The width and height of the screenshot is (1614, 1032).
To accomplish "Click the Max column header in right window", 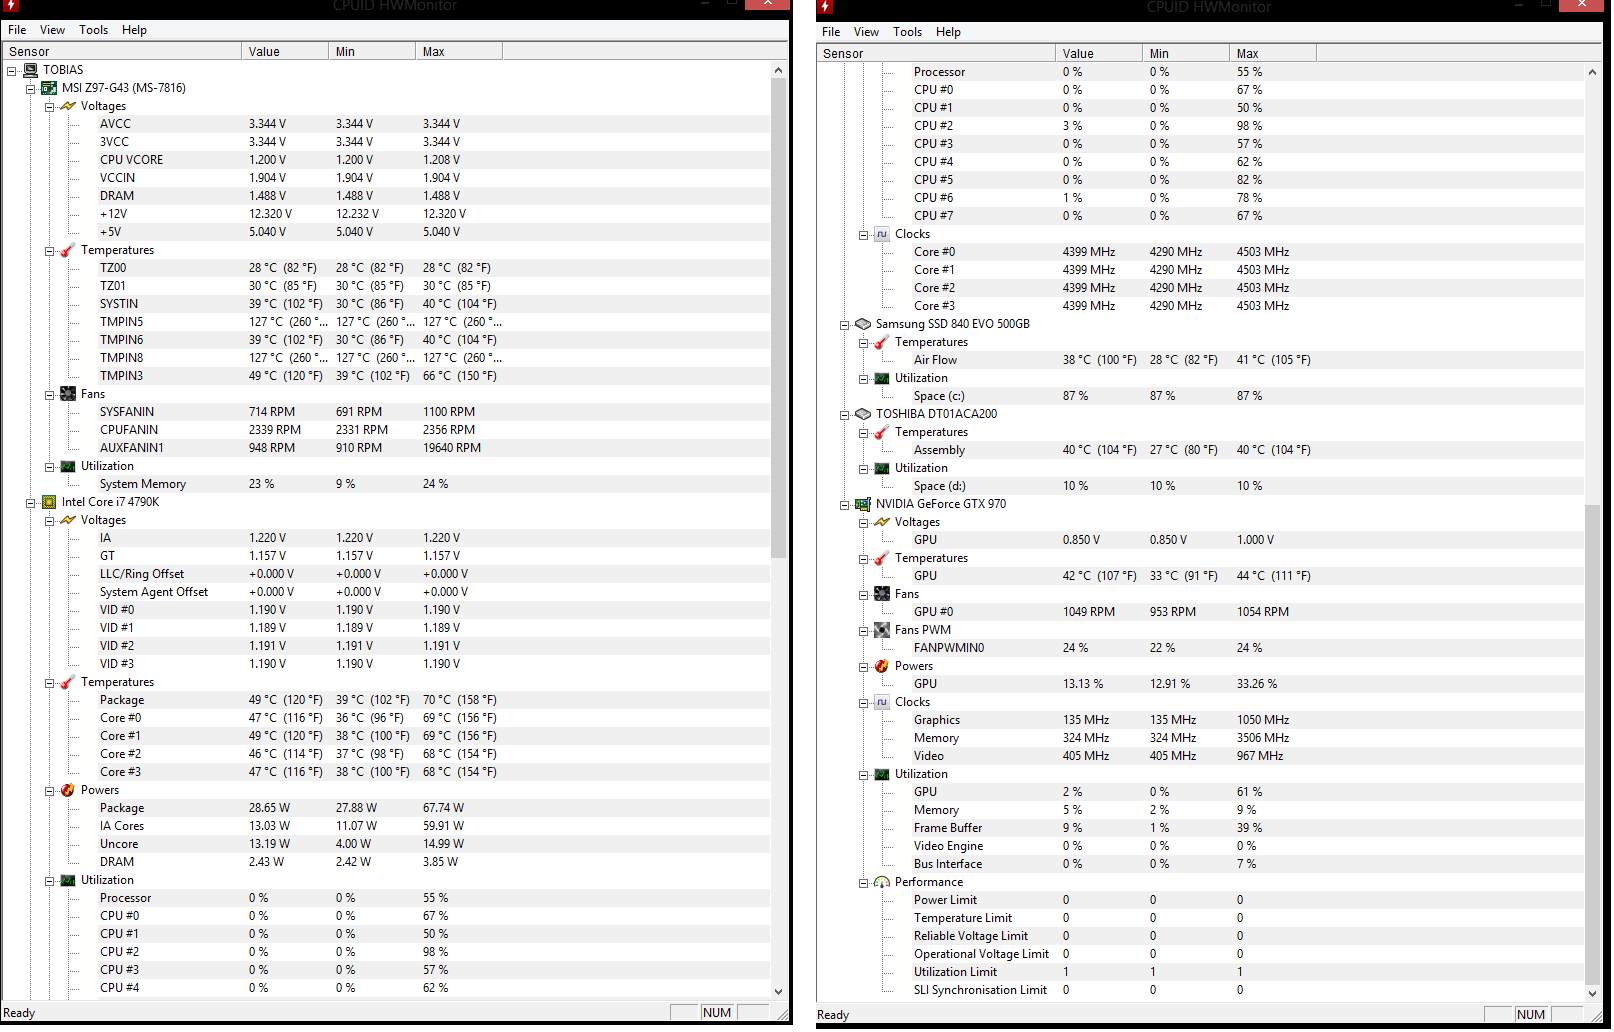I will click(1273, 54).
